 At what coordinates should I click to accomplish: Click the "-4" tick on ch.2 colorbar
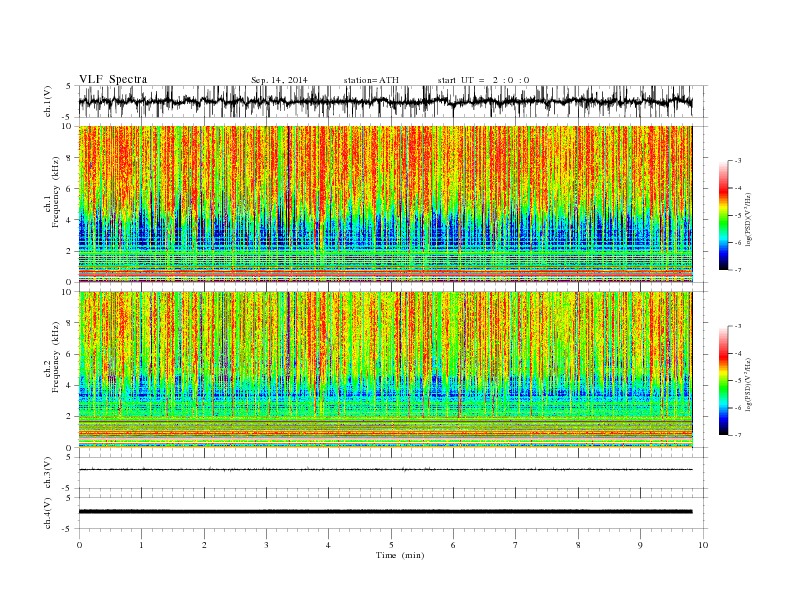(738, 353)
